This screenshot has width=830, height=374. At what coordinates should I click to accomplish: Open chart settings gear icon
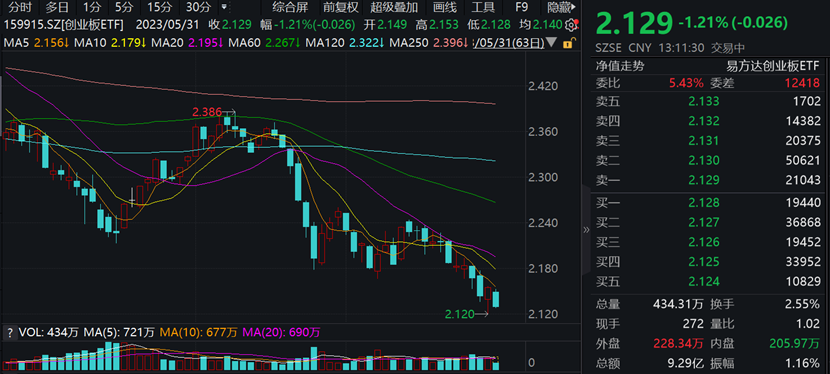[x=570, y=25]
